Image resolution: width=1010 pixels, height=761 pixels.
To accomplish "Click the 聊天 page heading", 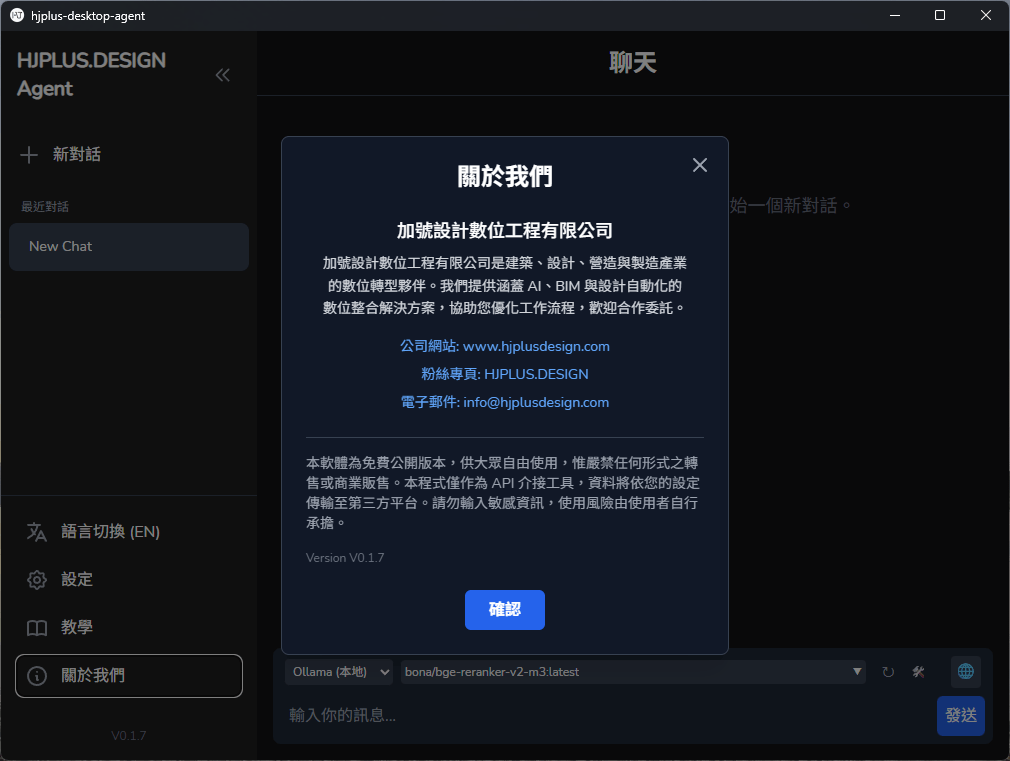I will click(x=633, y=63).
